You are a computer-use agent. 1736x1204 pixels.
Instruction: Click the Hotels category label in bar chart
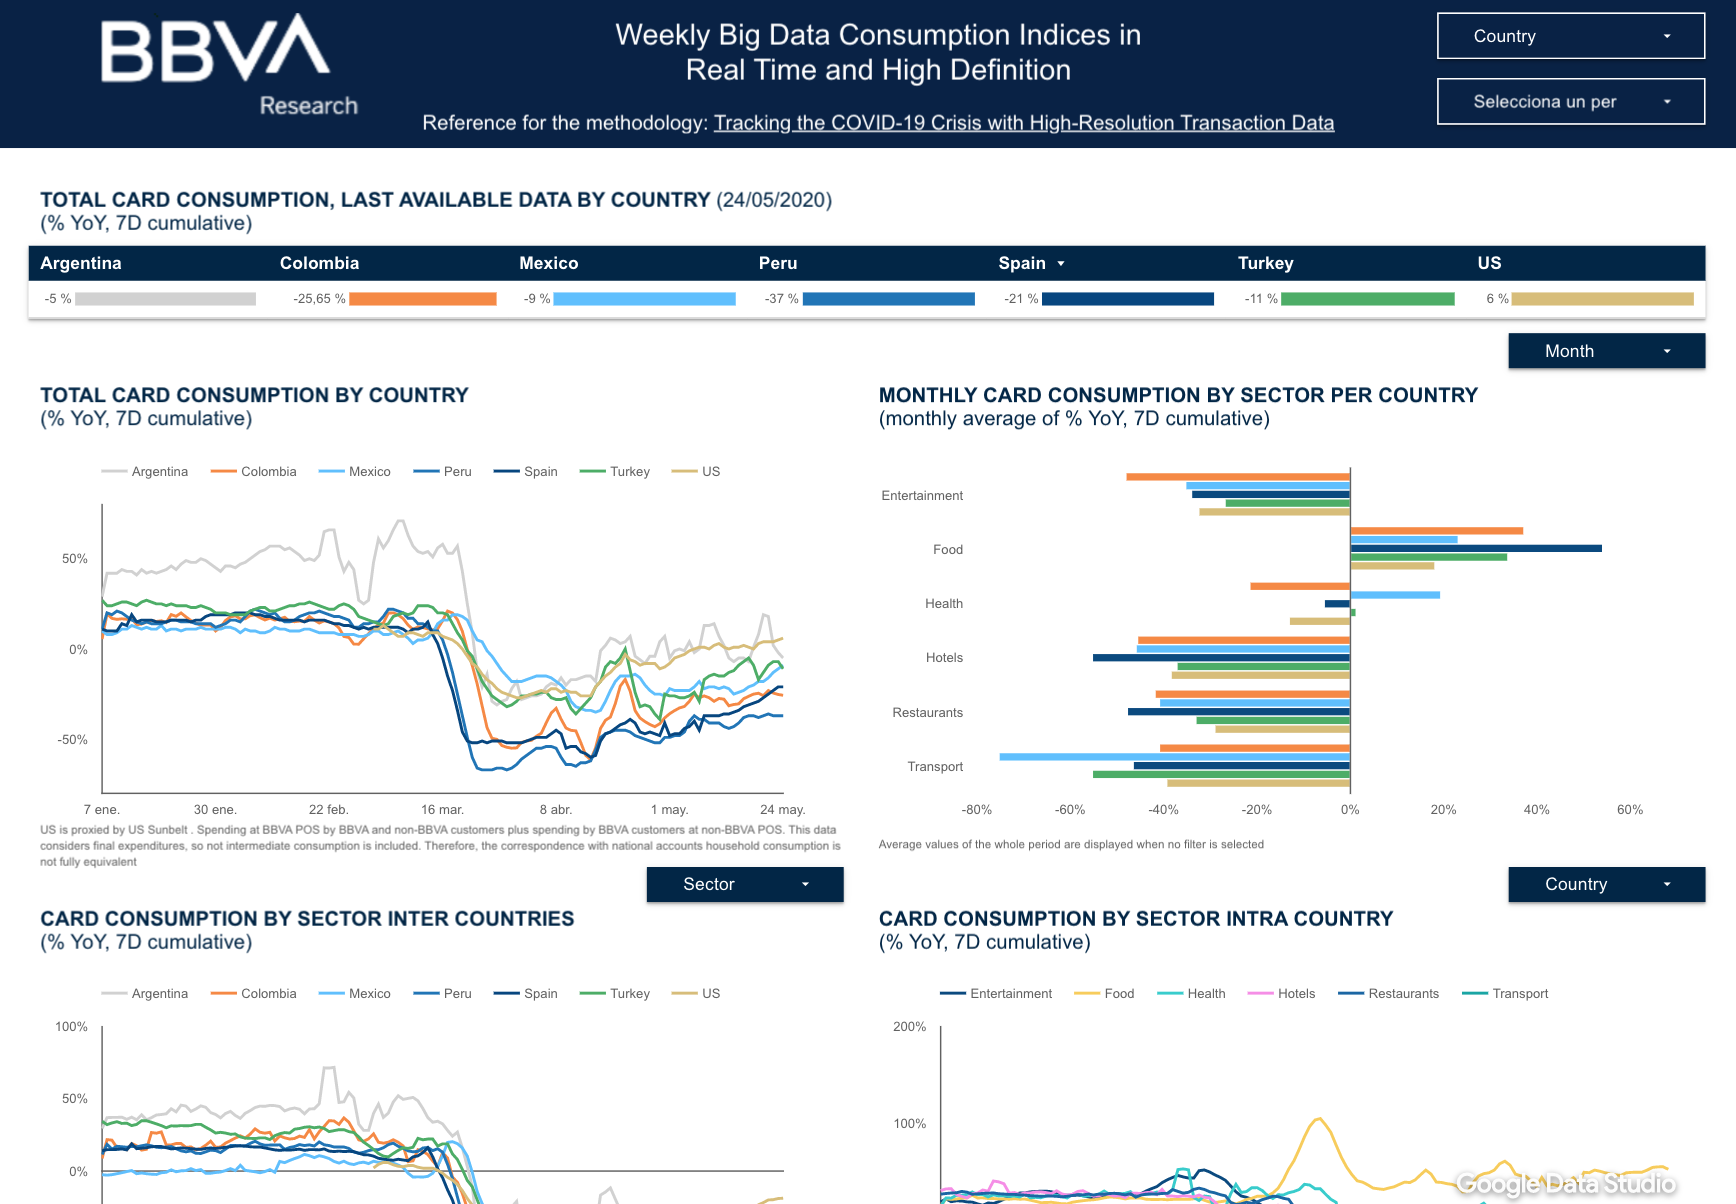click(x=944, y=657)
